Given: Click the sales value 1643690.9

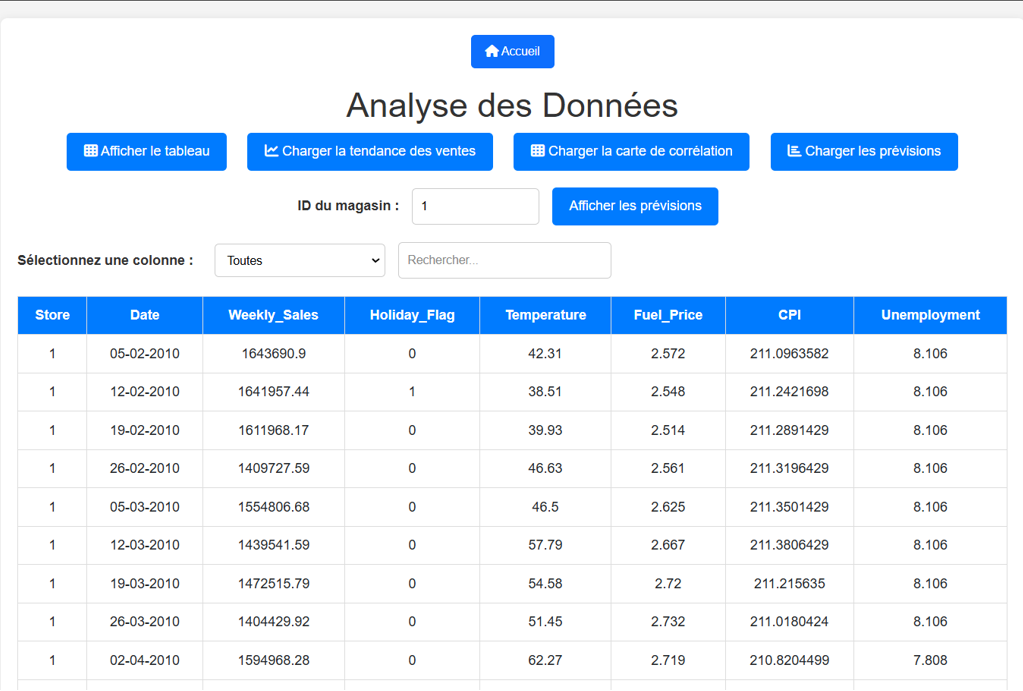Looking at the screenshot, I should pyautogui.click(x=274, y=354).
